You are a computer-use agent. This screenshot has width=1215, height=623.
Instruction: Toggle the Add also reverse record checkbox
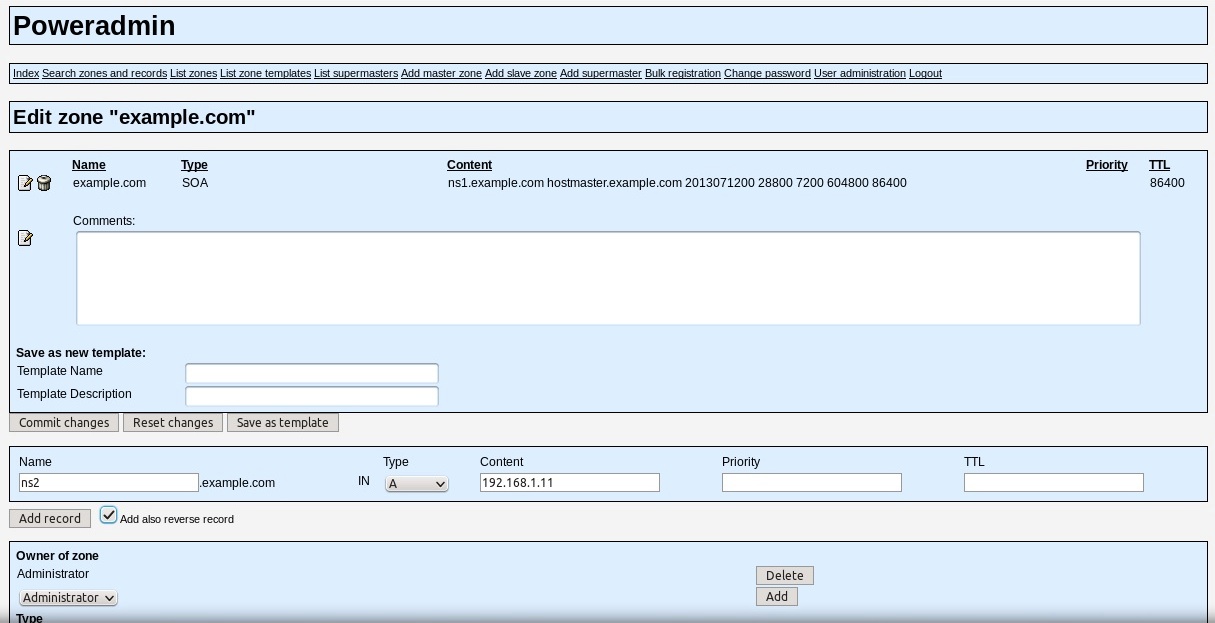point(109,515)
